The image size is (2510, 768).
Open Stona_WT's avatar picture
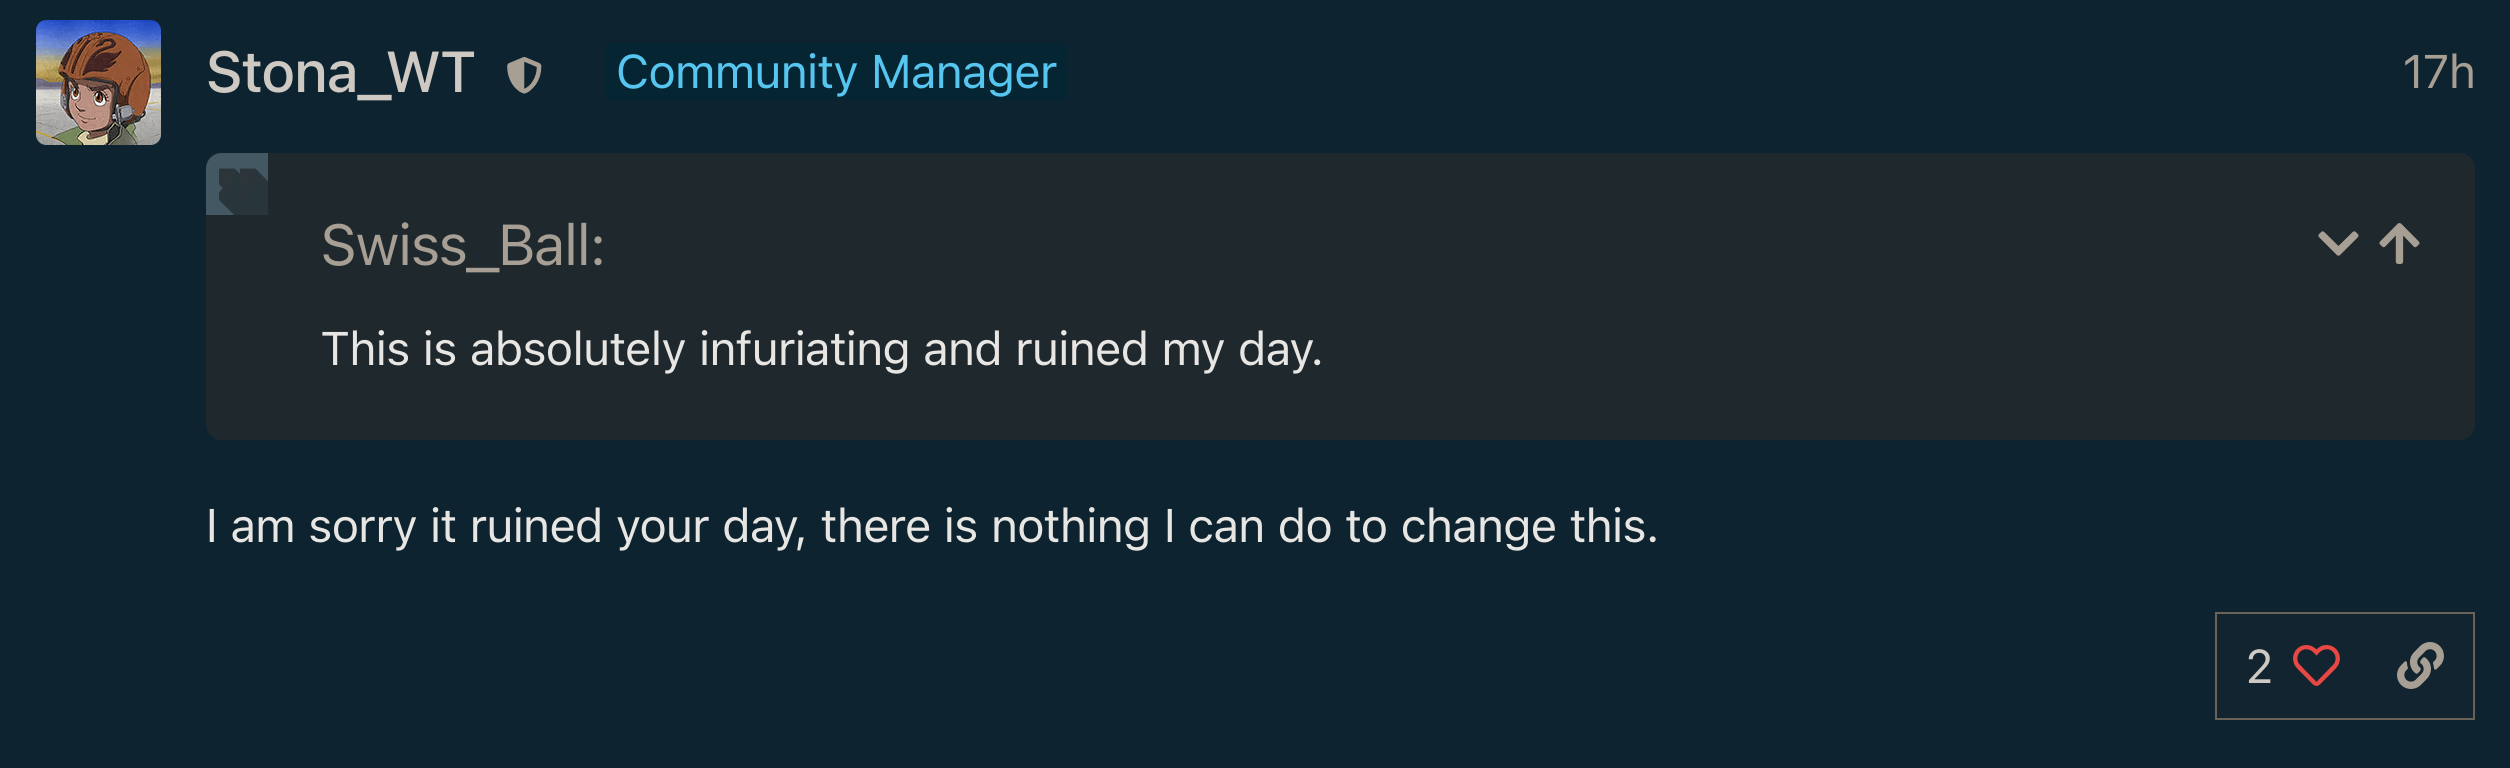(x=98, y=82)
